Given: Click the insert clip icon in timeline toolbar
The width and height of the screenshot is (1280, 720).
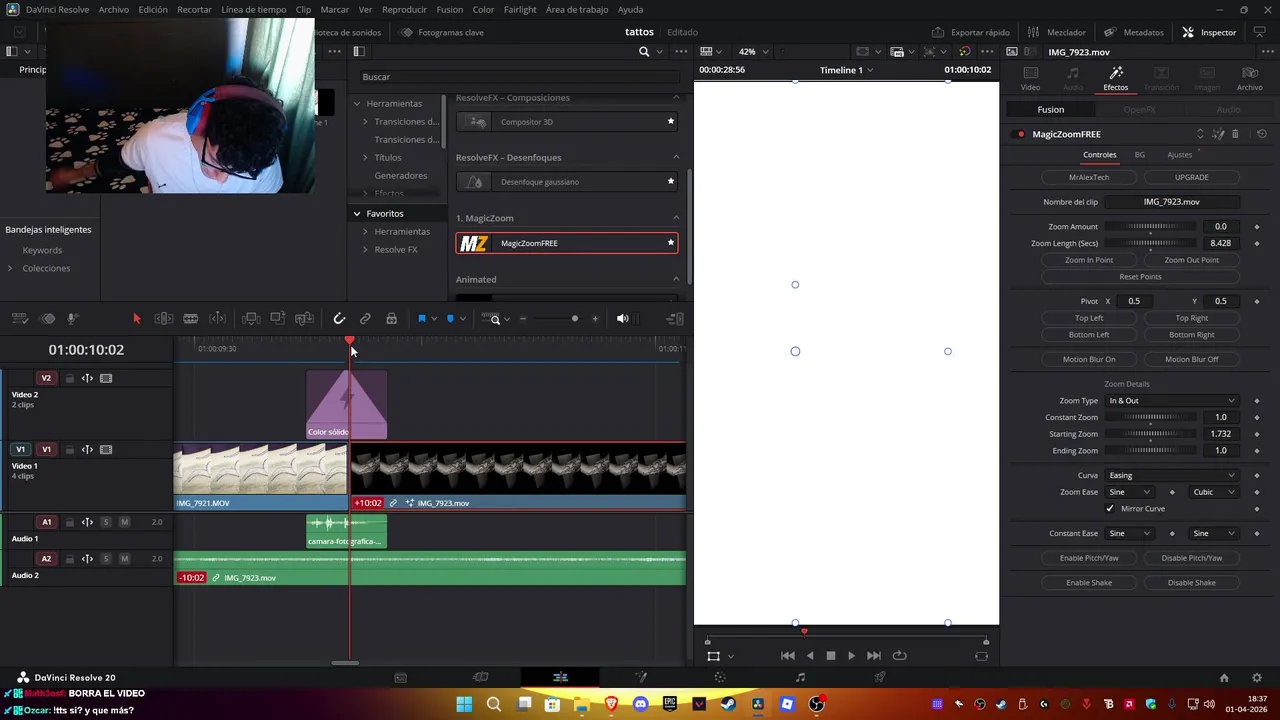Looking at the screenshot, I should pyautogui.click(x=251, y=319).
